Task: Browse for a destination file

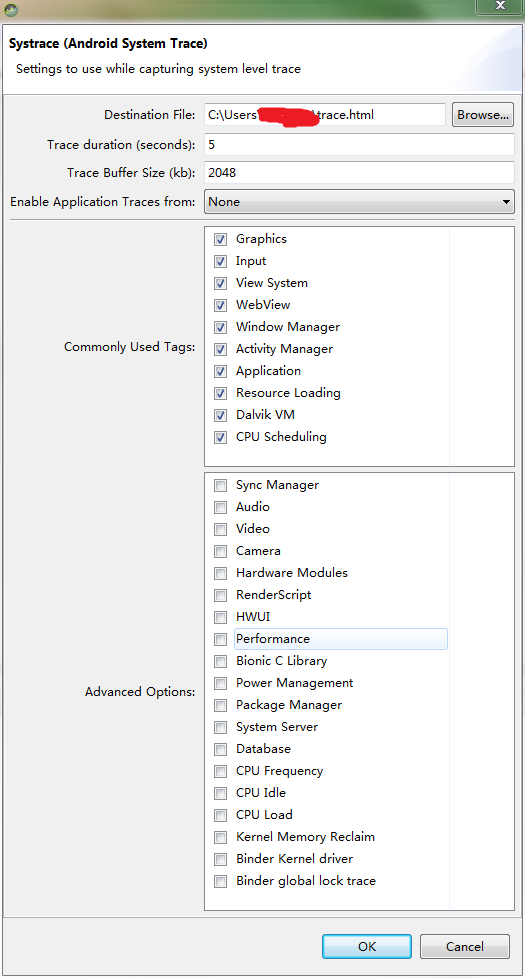Action: coord(483,115)
